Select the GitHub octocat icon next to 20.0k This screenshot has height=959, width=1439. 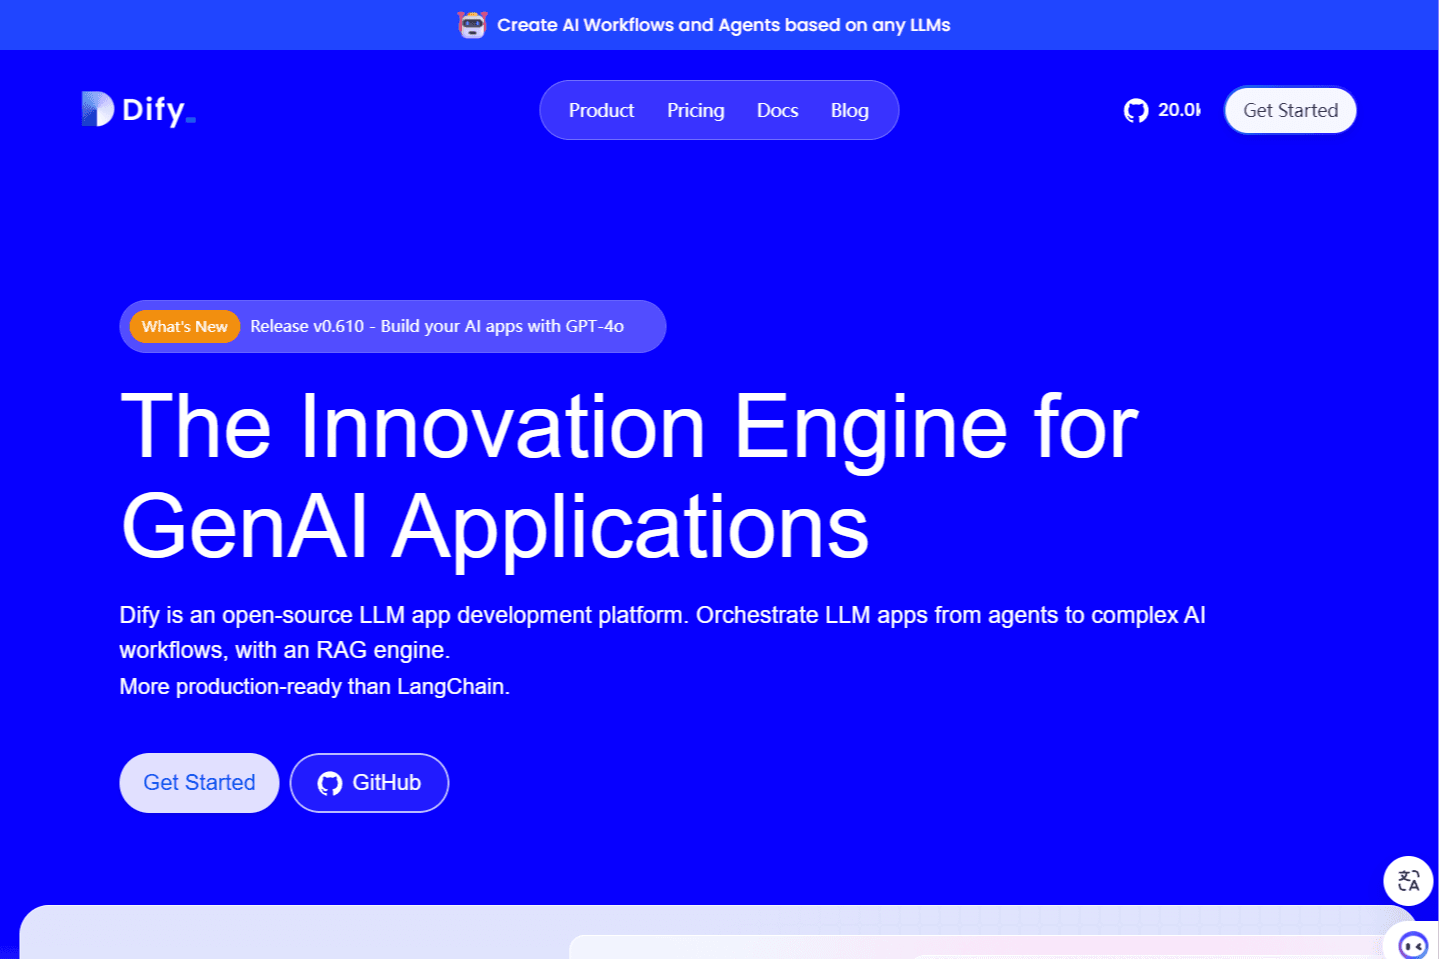tap(1134, 110)
